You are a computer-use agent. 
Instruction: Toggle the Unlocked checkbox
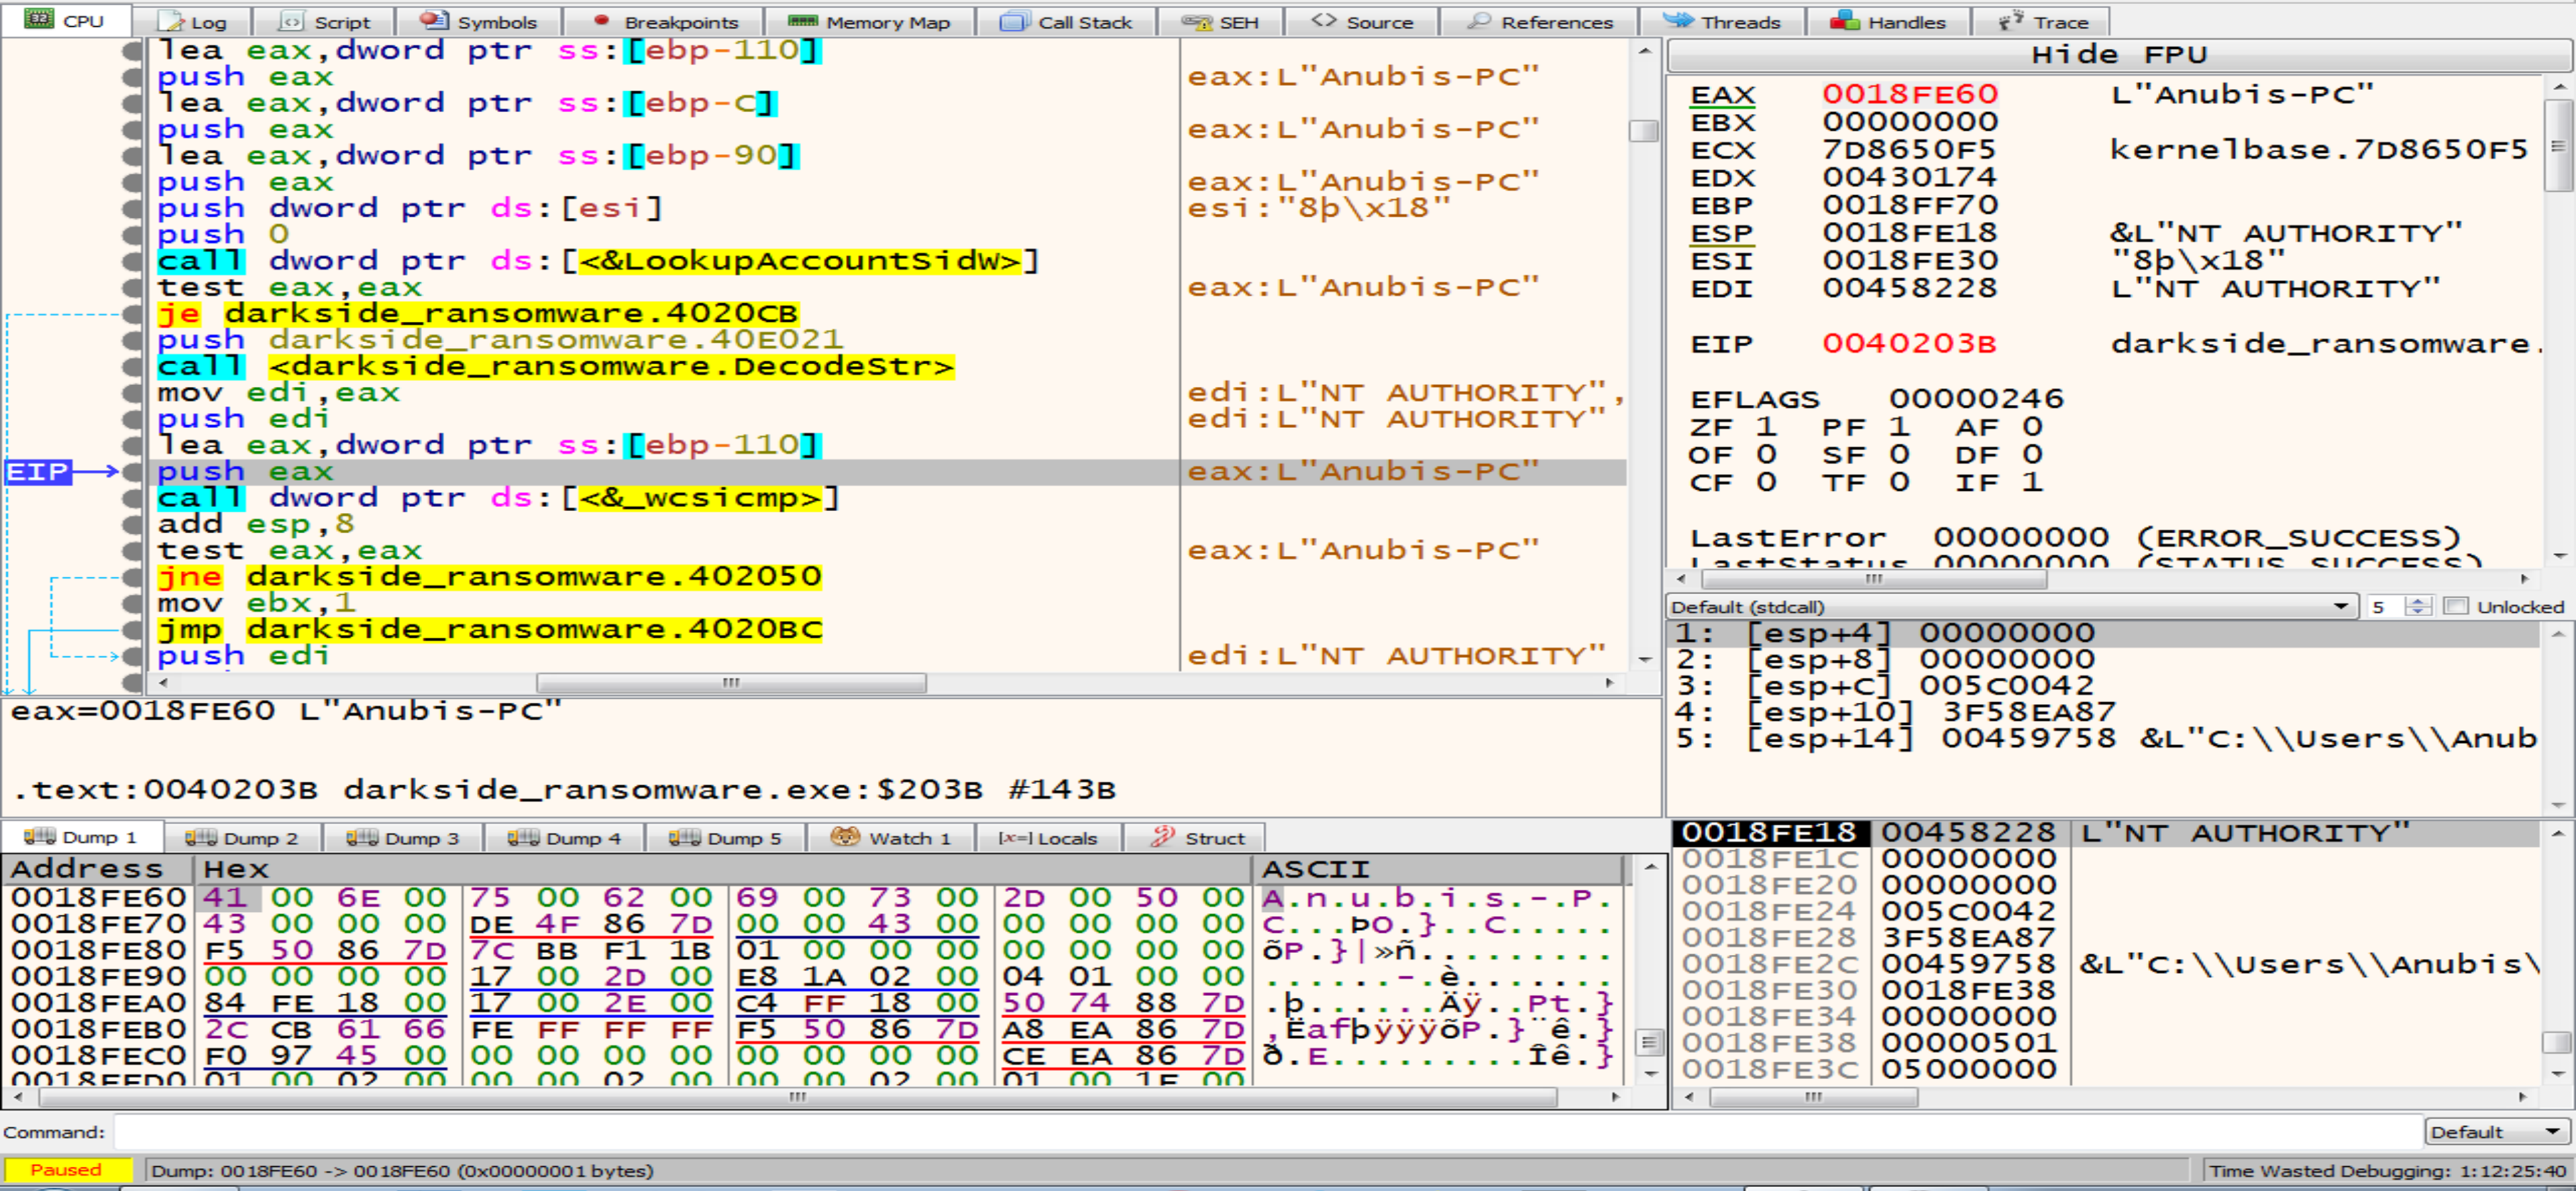pyautogui.click(x=2455, y=606)
